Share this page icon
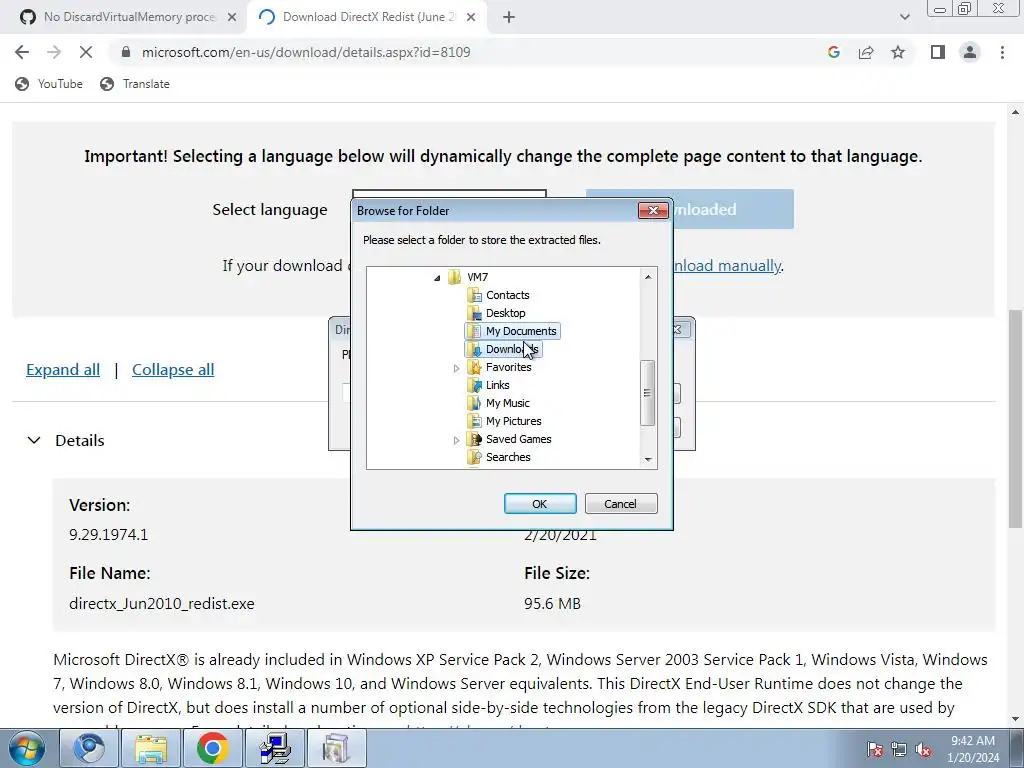 [x=866, y=52]
